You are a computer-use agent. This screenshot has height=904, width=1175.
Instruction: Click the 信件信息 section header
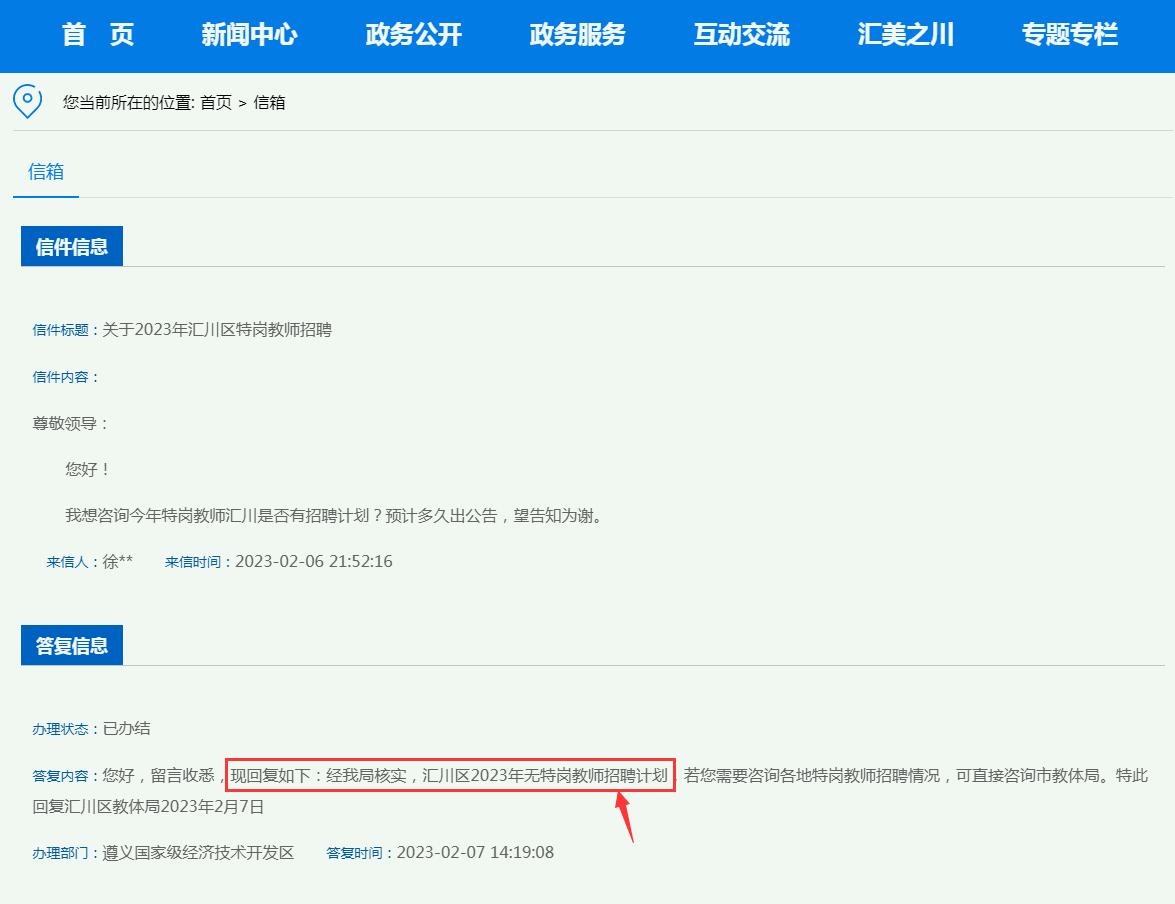[71, 245]
